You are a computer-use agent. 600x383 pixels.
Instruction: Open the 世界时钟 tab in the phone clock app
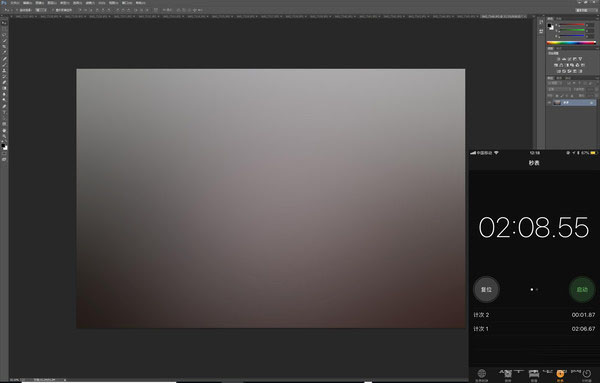coord(481,374)
